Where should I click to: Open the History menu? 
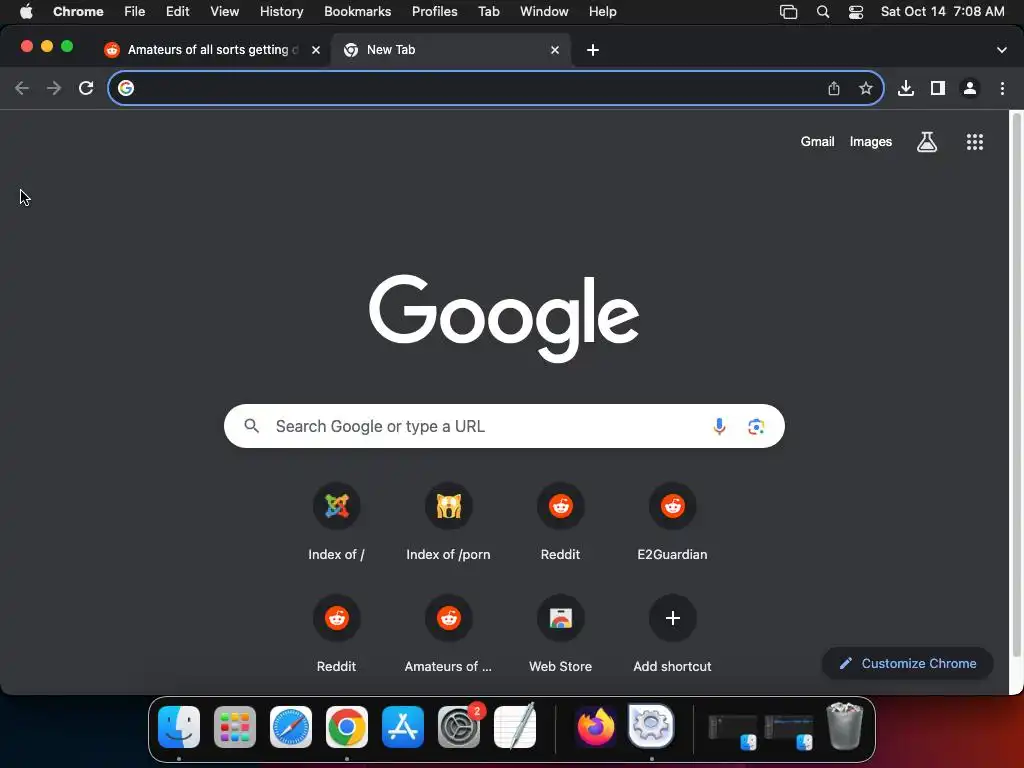coord(281,12)
